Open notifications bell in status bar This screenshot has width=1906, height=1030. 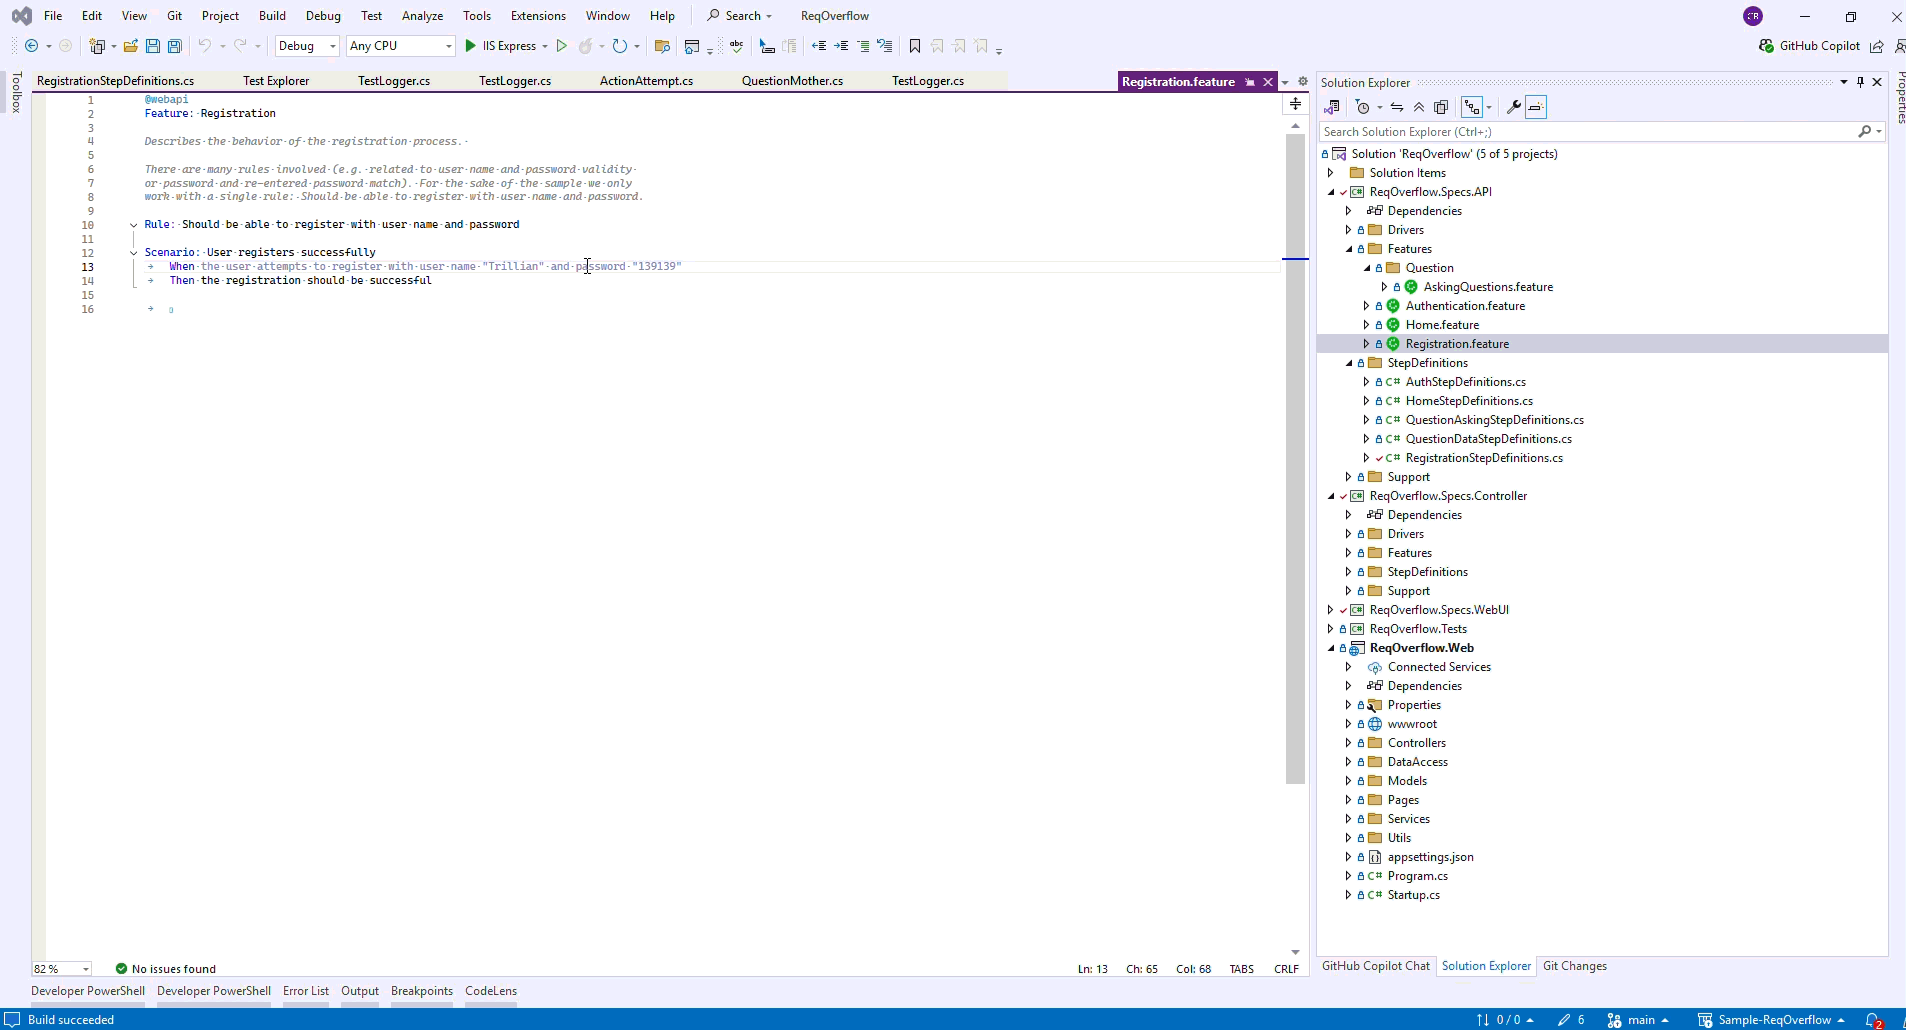pos(1874,1020)
